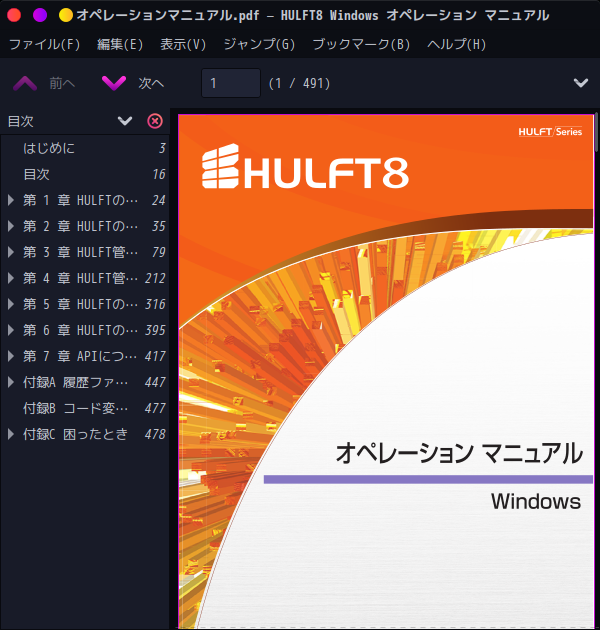The height and width of the screenshot is (630, 600).
Task: Click page number 447 in outline
Action: 155,382
